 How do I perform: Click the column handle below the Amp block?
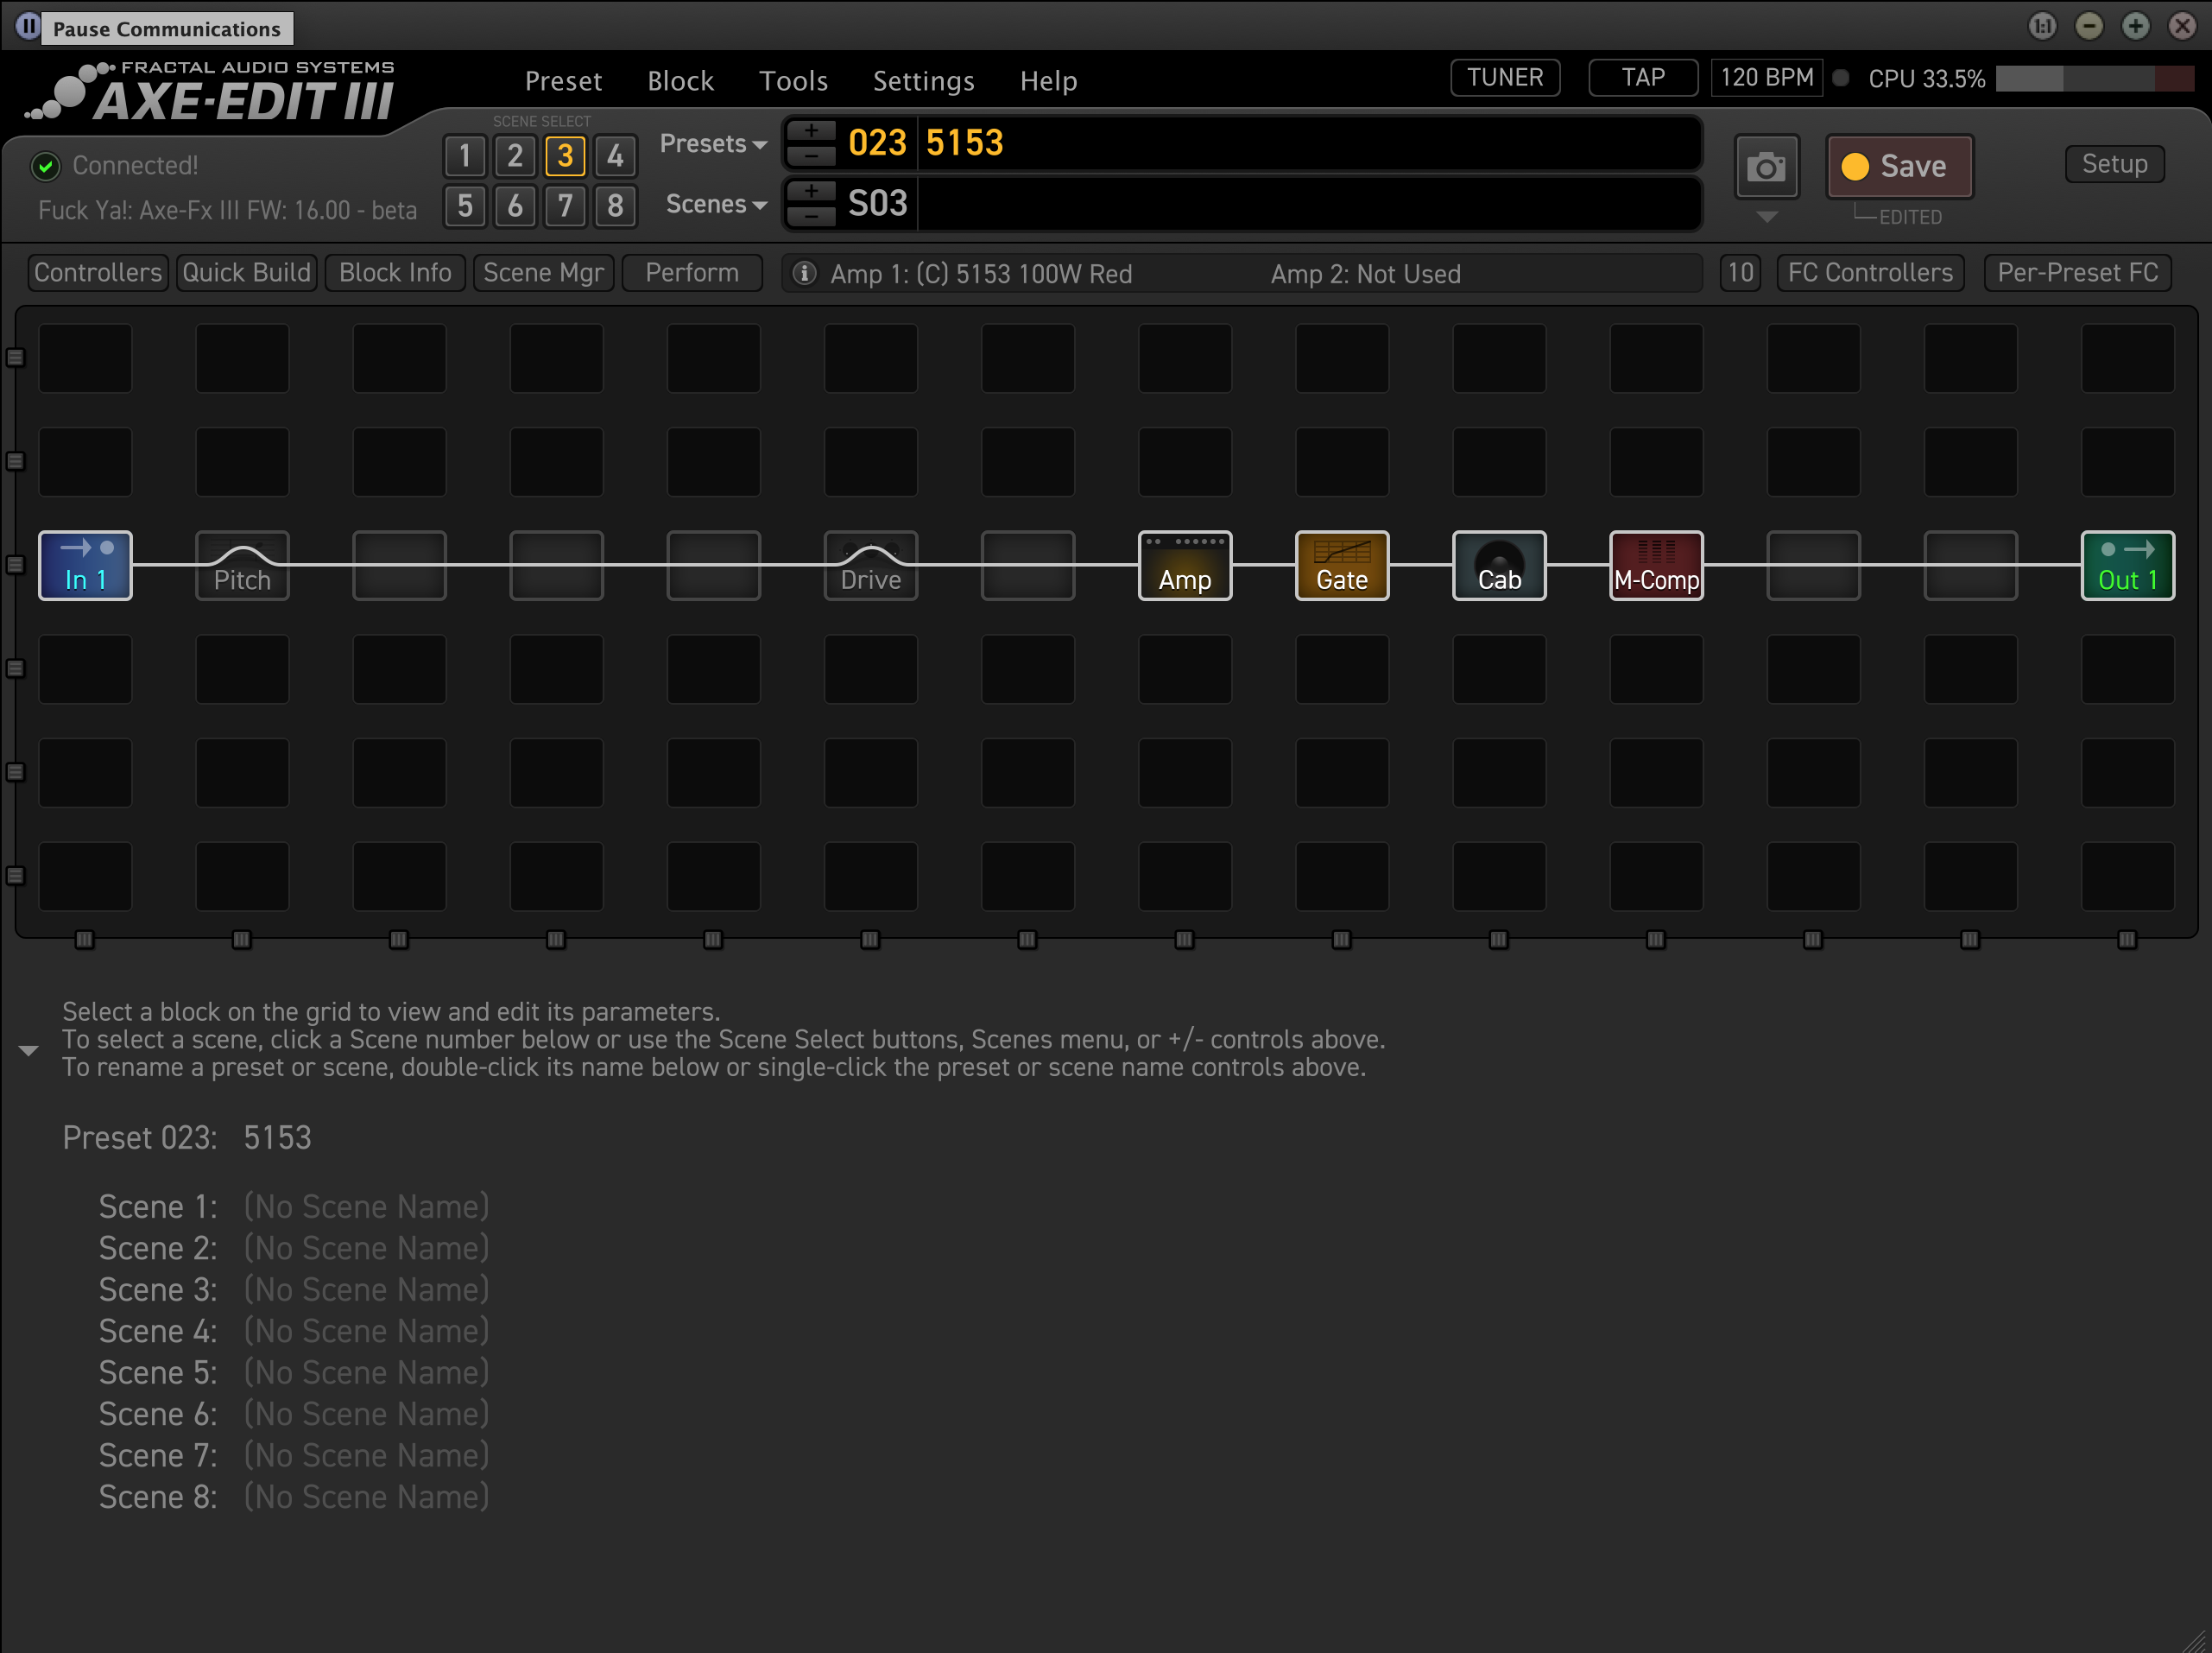[x=1185, y=939]
